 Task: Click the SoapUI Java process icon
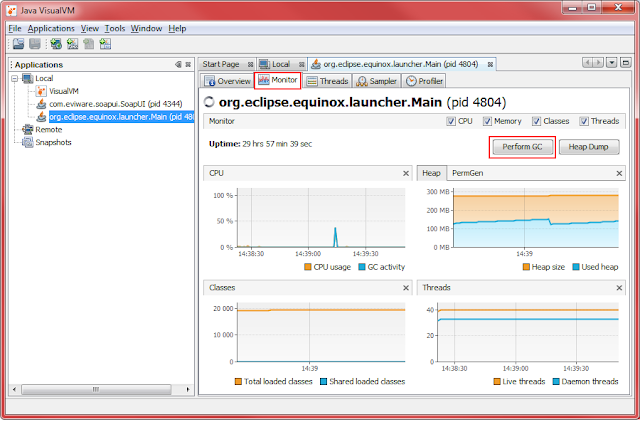coord(41,104)
